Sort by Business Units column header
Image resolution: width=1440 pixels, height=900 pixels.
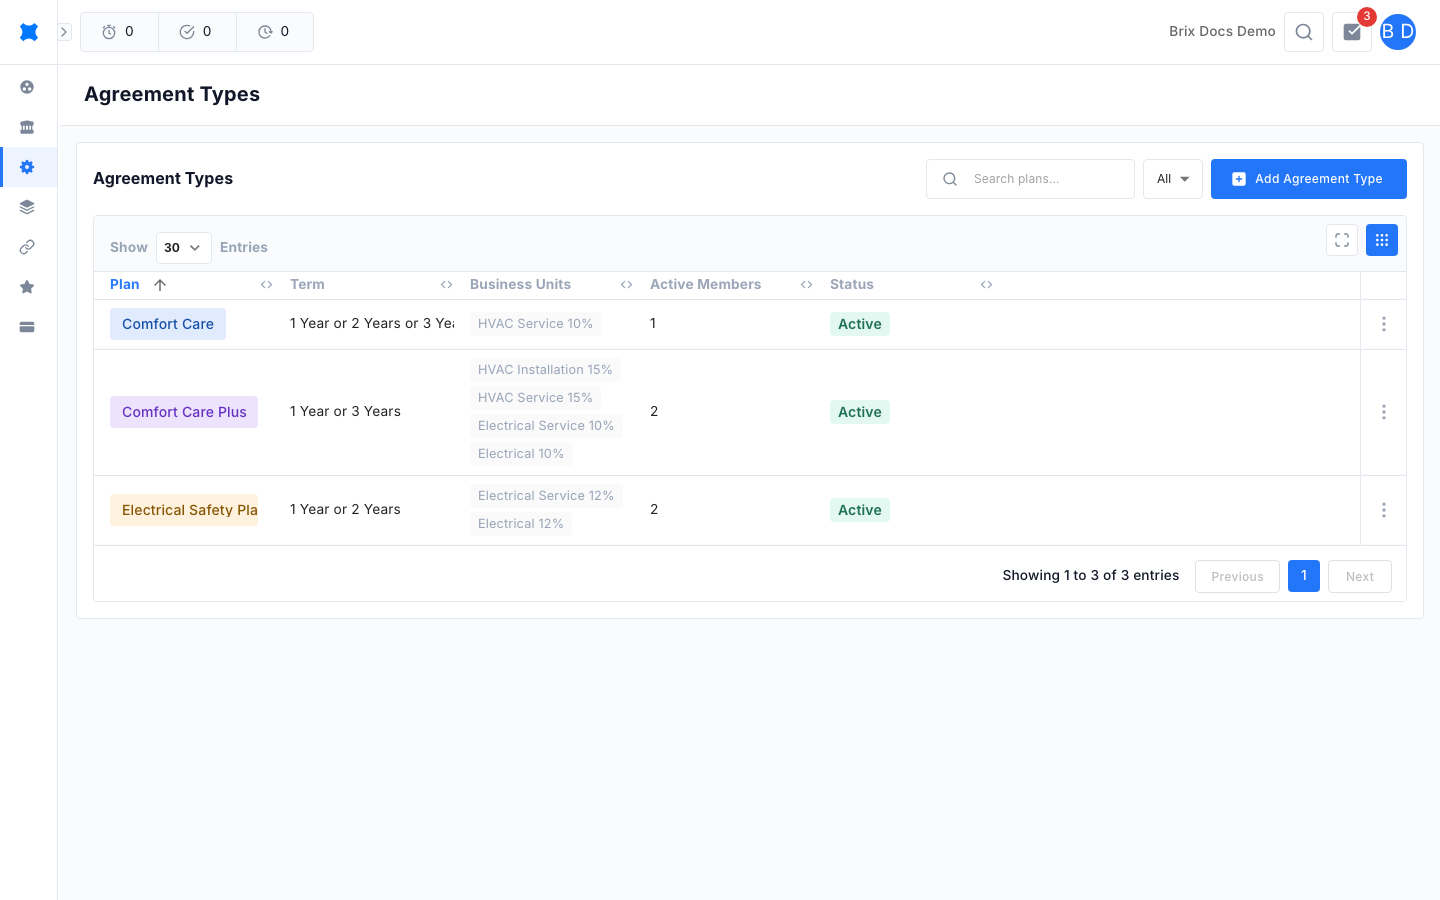tap(520, 285)
